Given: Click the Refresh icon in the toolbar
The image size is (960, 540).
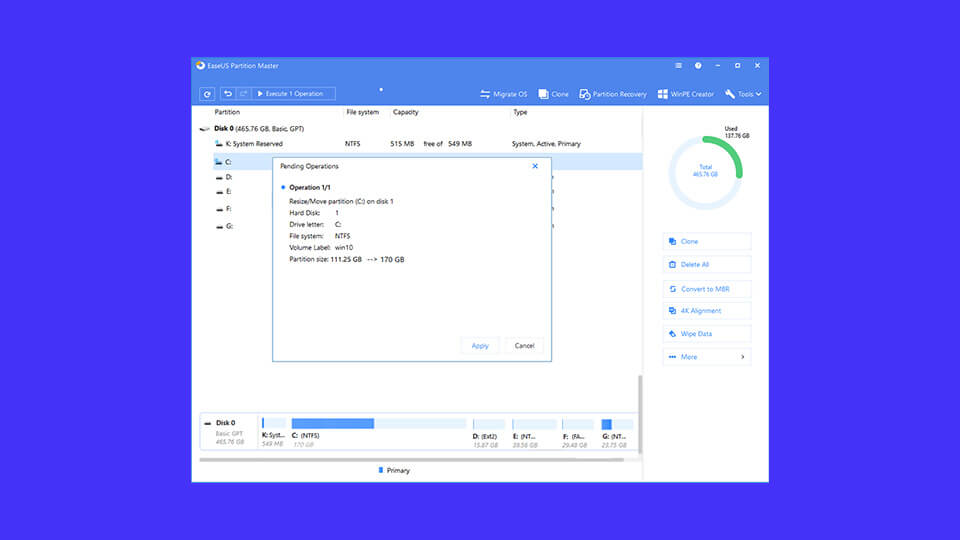Looking at the screenshot, I should pyautogui.click(x=208, y=94).
